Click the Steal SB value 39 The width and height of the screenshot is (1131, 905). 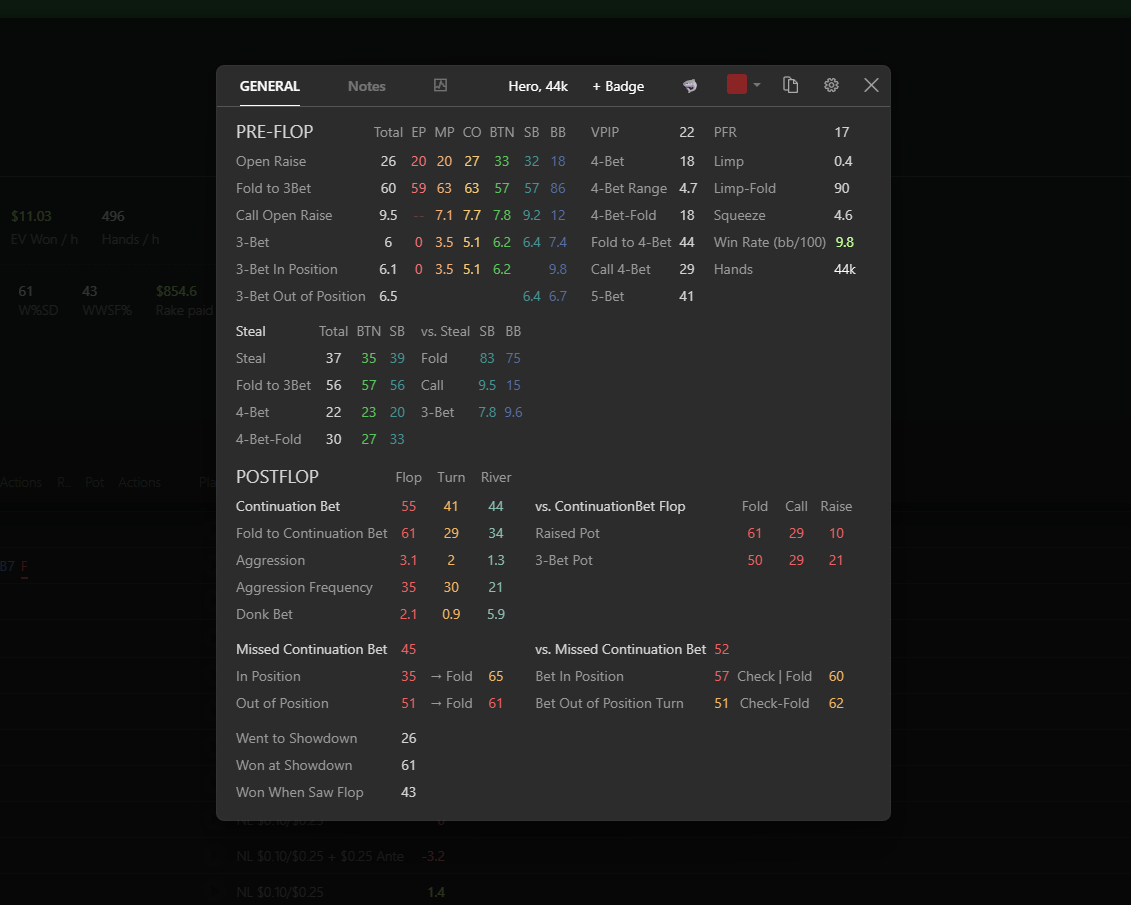[x=397, y=358]
